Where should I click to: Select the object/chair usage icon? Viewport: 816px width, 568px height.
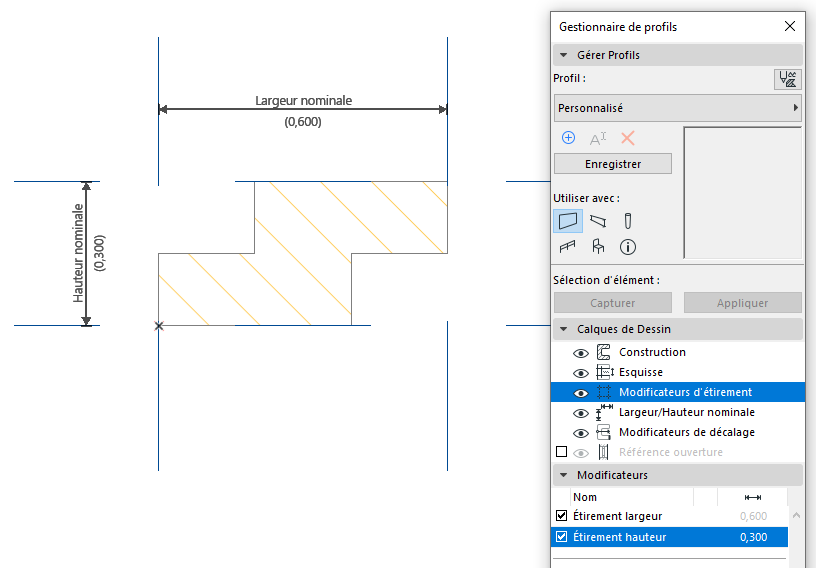(x=598, y=246)
